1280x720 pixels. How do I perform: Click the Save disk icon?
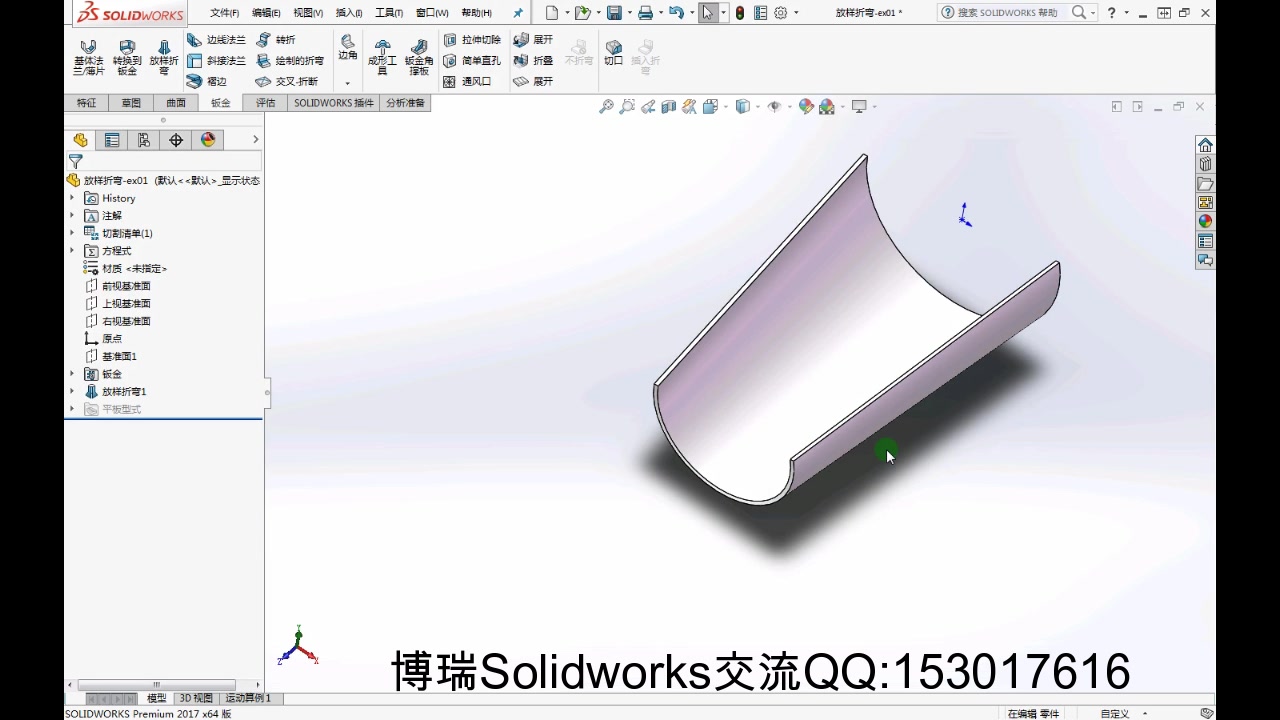614,13
